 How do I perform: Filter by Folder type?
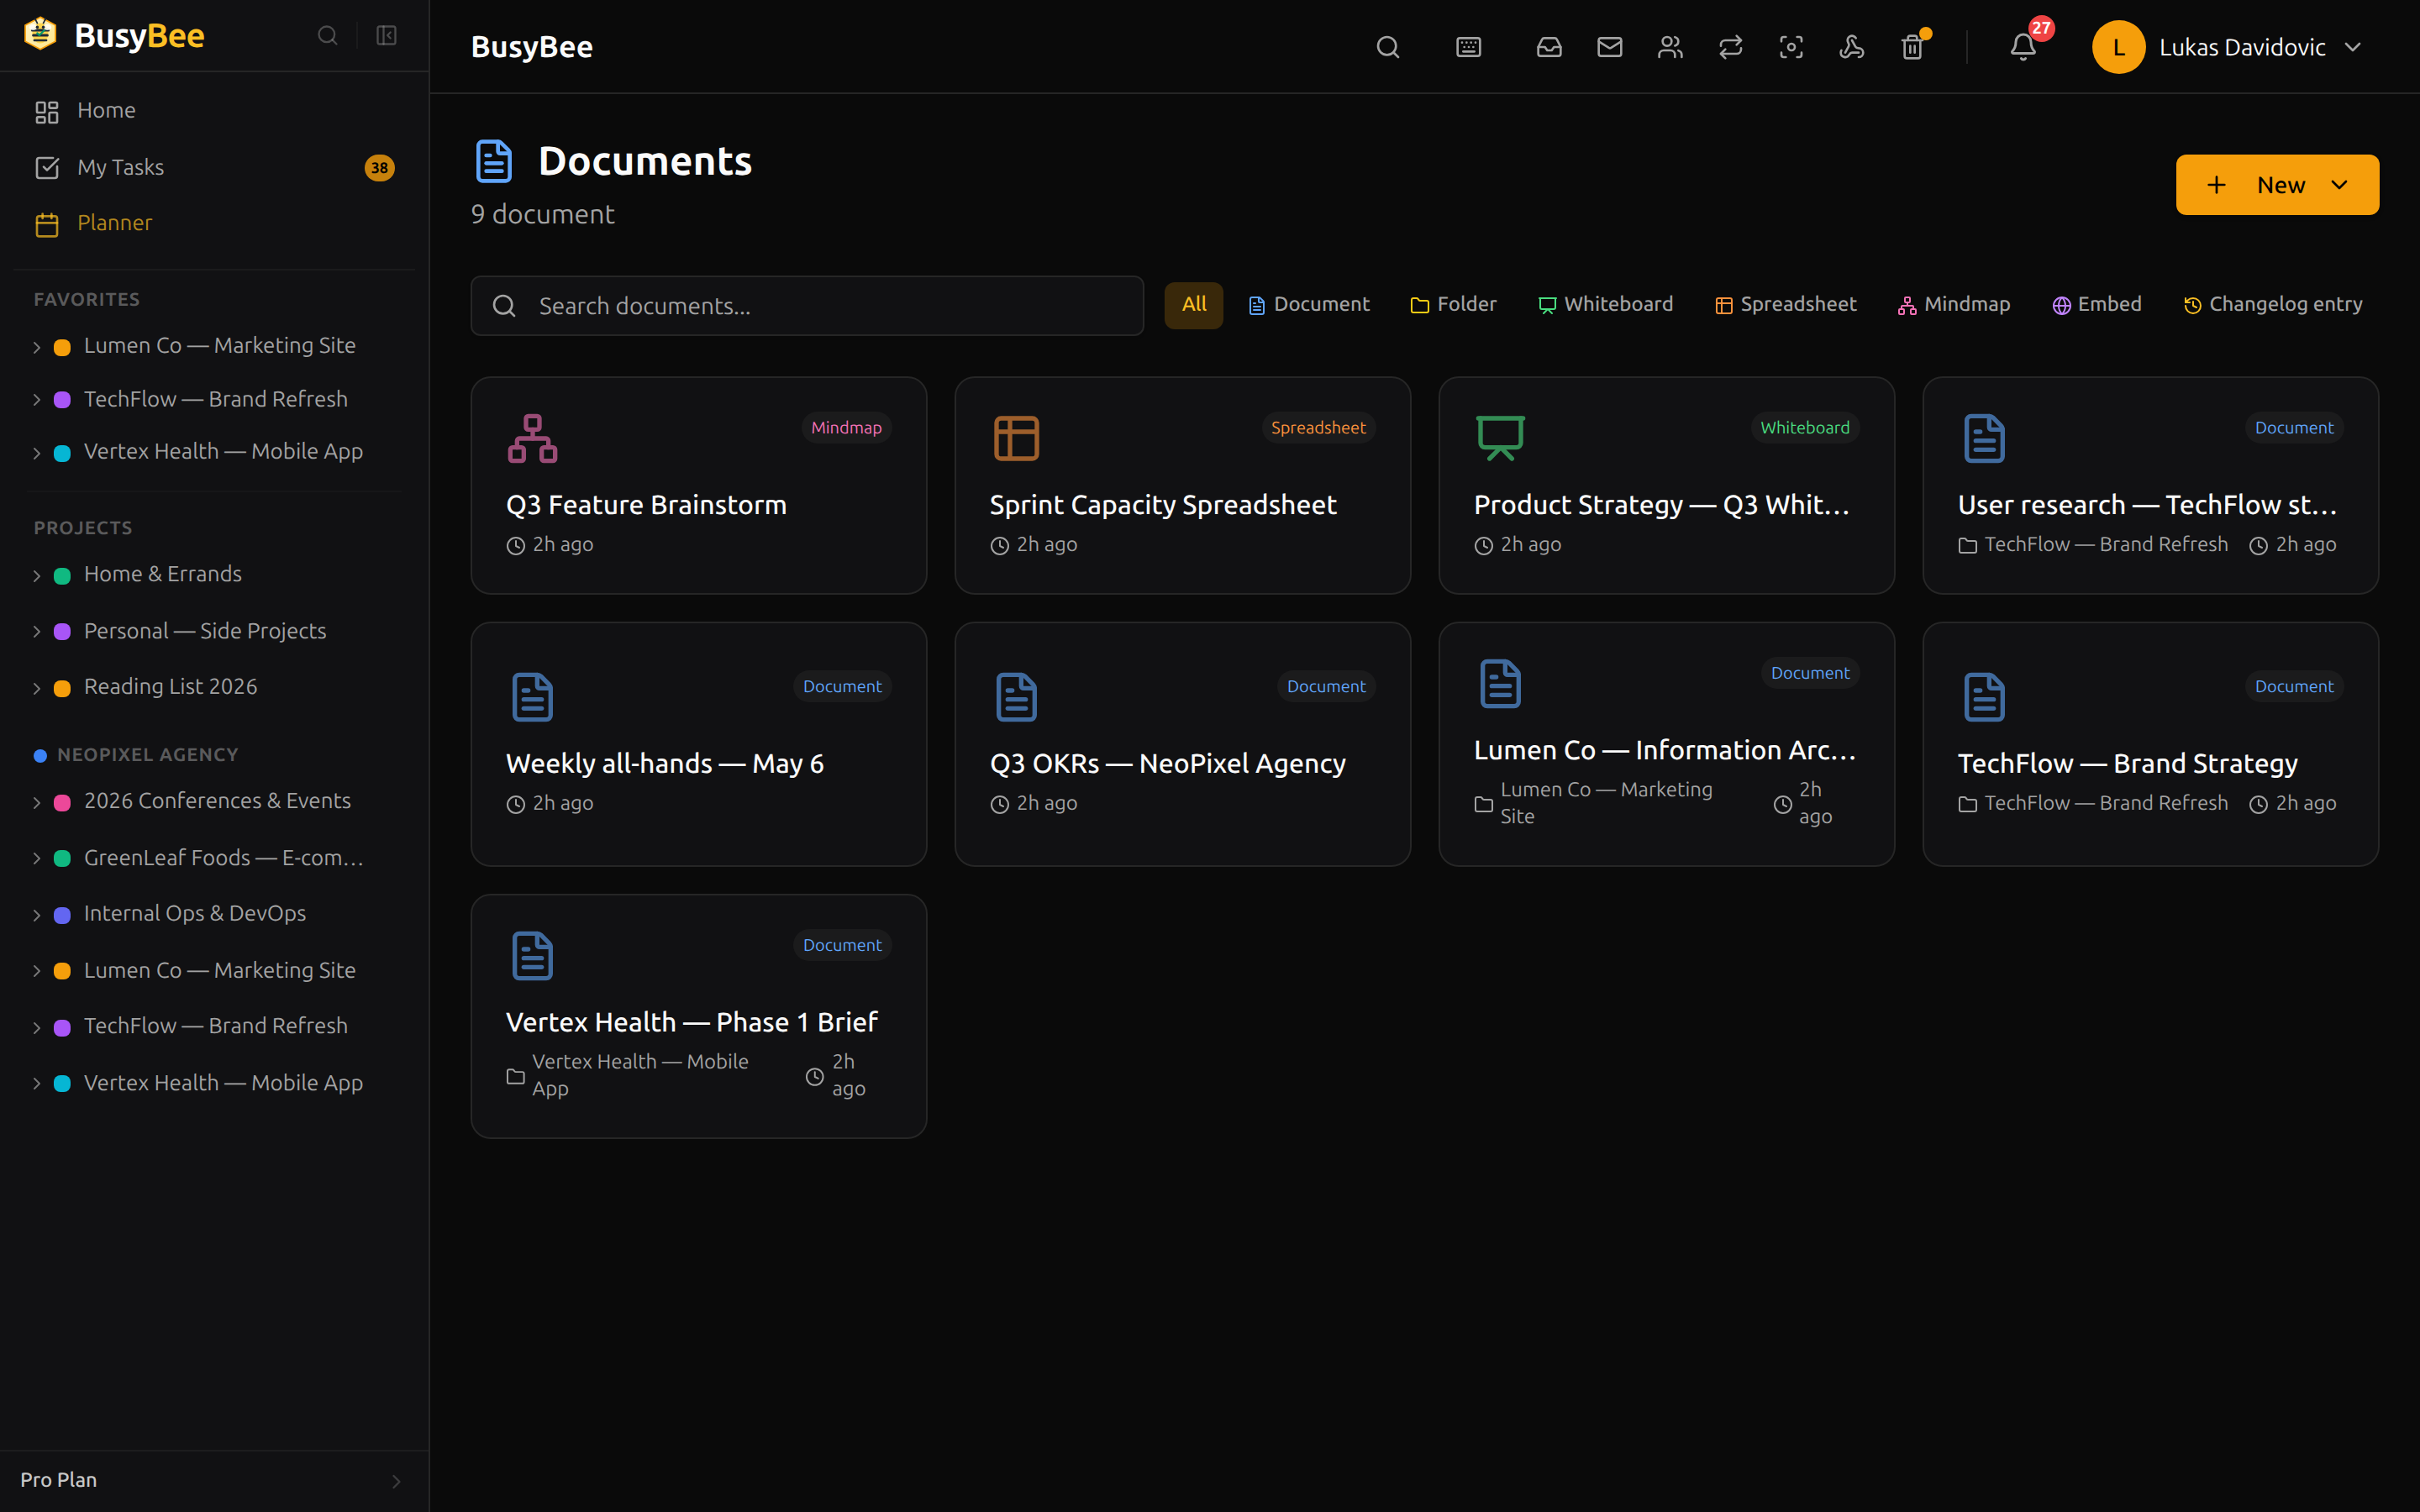click(1453, 305)
